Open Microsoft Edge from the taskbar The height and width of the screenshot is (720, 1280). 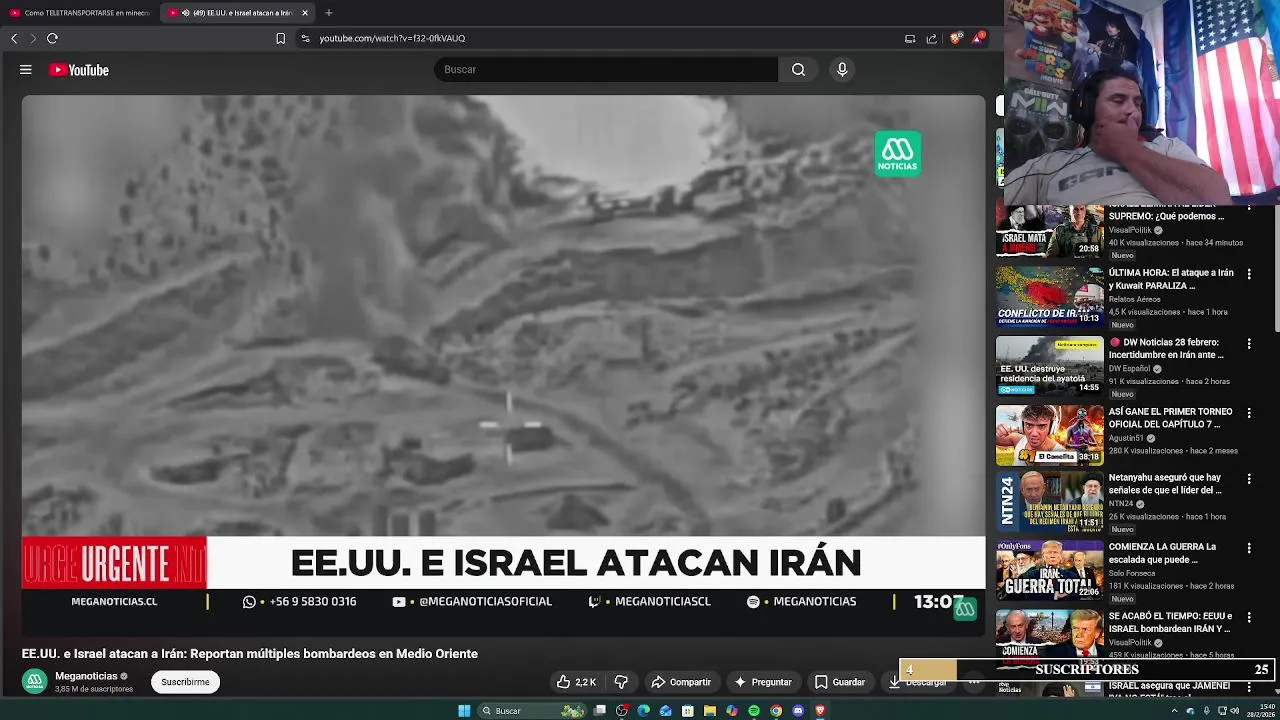[x=643, y=711]
